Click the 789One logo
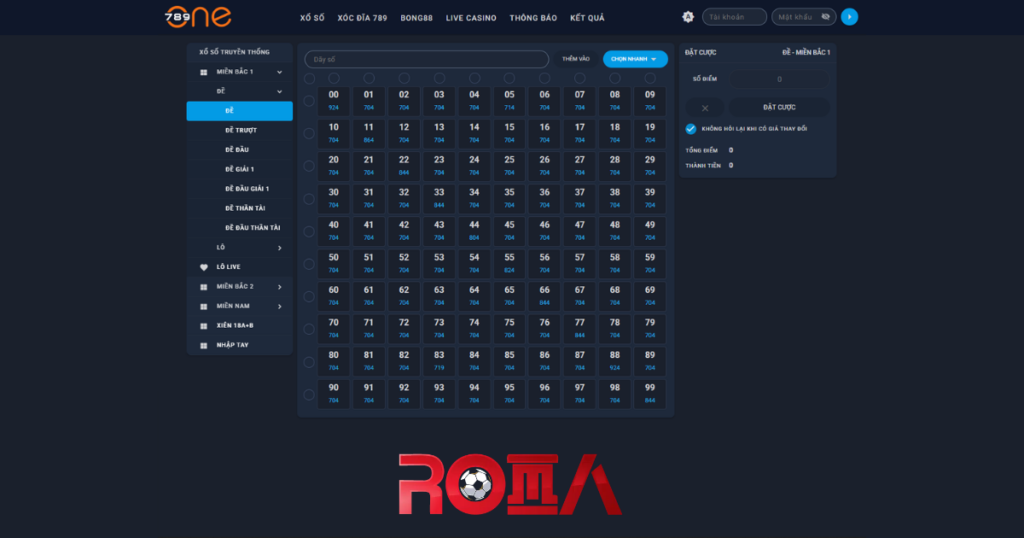 click(x=198, y=17)
